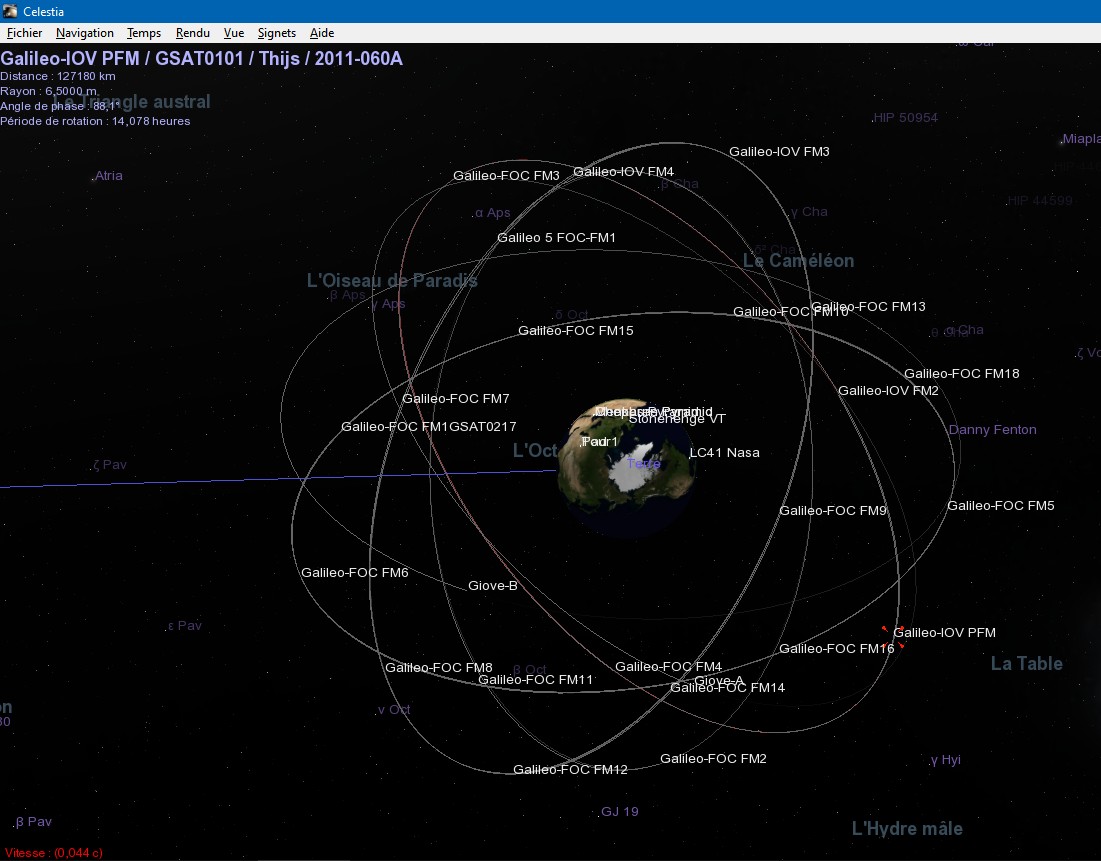Viewport: 1101px width, 861px height.
Task: Click the "Galileo-FOC FM1GSAT0217" label
Action: click(428, 426)
